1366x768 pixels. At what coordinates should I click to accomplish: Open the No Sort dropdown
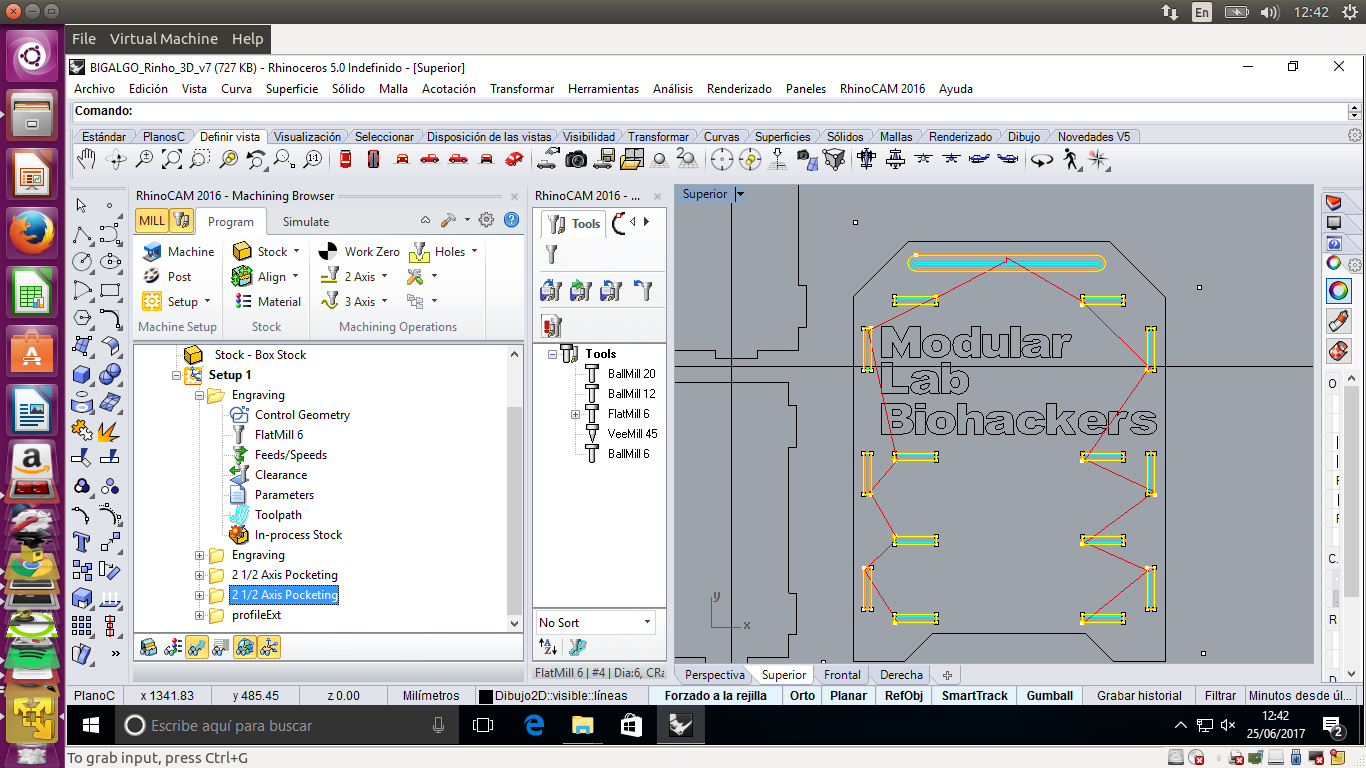pos(595,622)
